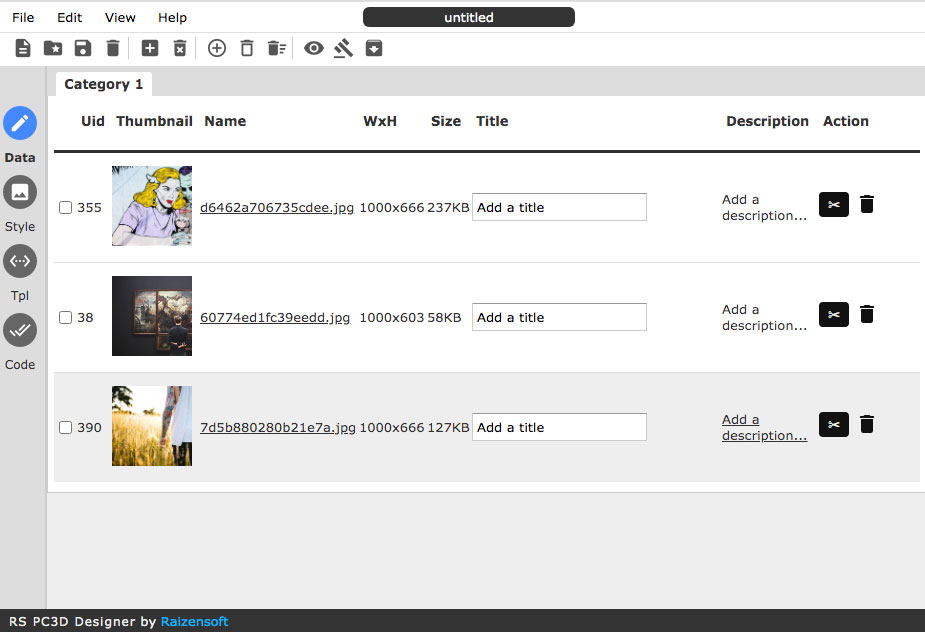Click the Raizensoft link in footer
The height and width of the screenshot is (632, 925).
click(x=194, y=621)
